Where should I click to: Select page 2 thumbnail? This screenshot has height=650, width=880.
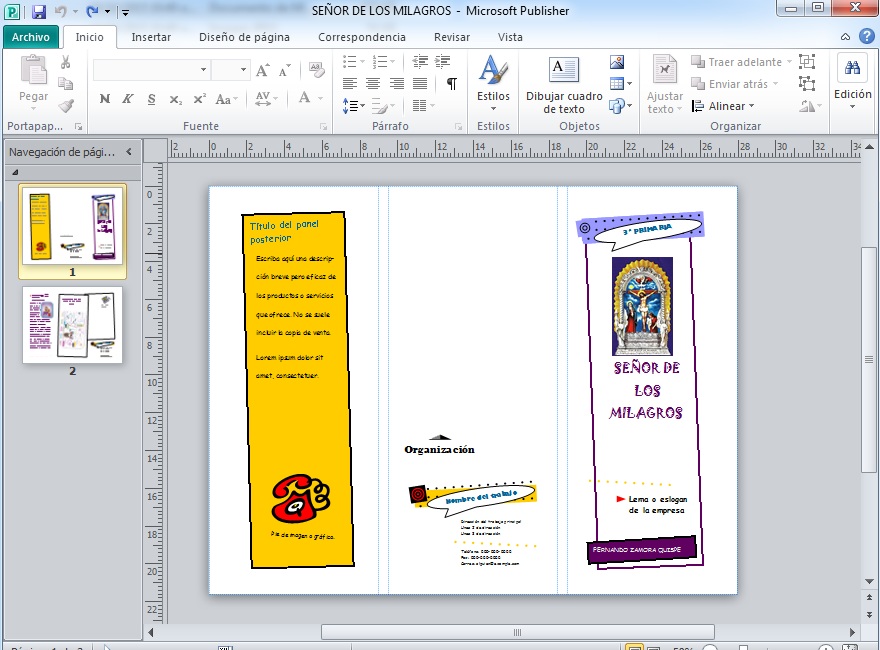click(72, 325)
